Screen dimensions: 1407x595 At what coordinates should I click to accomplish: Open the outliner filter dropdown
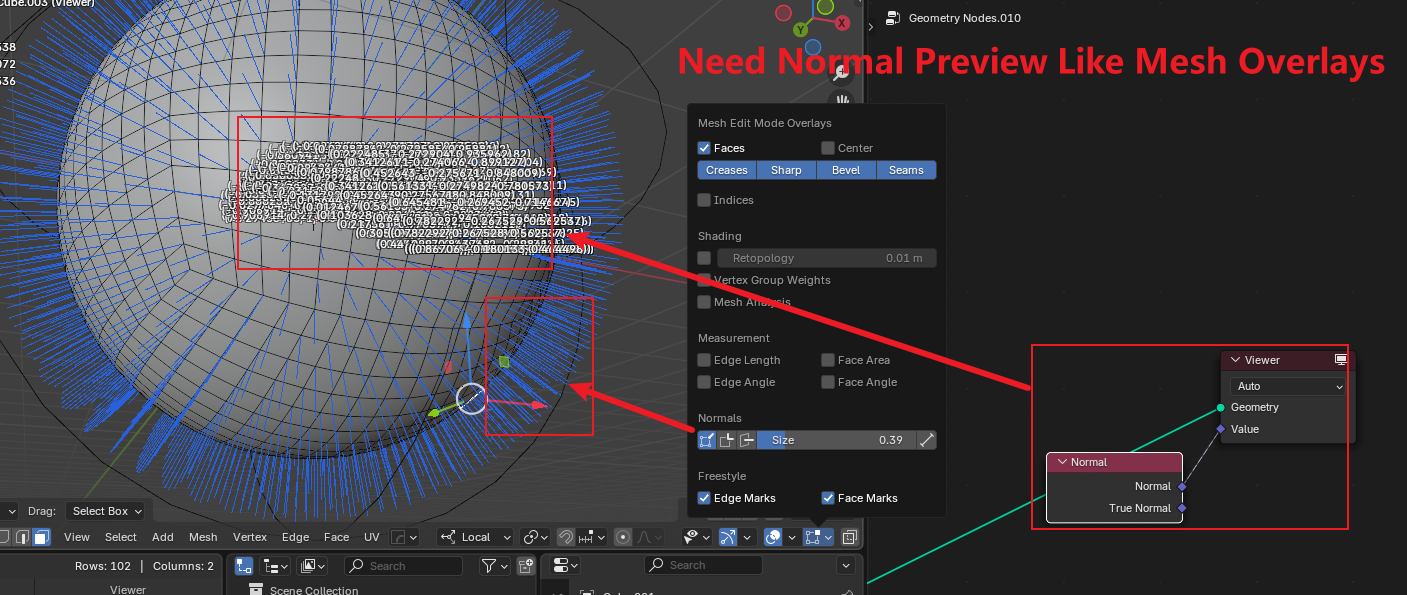pos(494,566)
